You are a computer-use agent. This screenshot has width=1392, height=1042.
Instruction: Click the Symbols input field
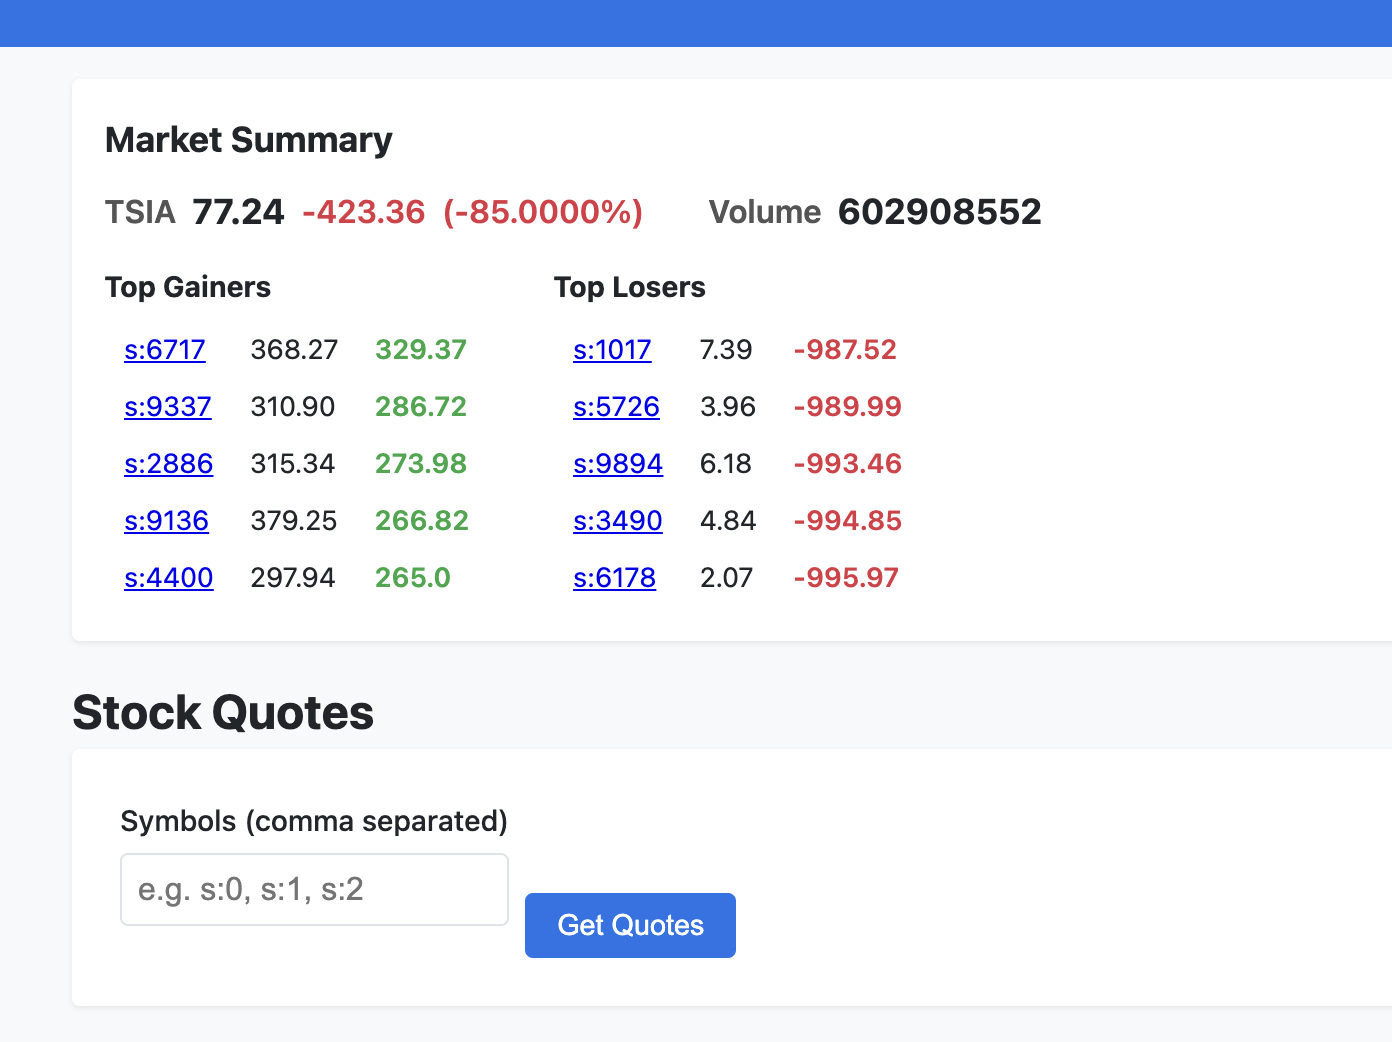point(313,889)
